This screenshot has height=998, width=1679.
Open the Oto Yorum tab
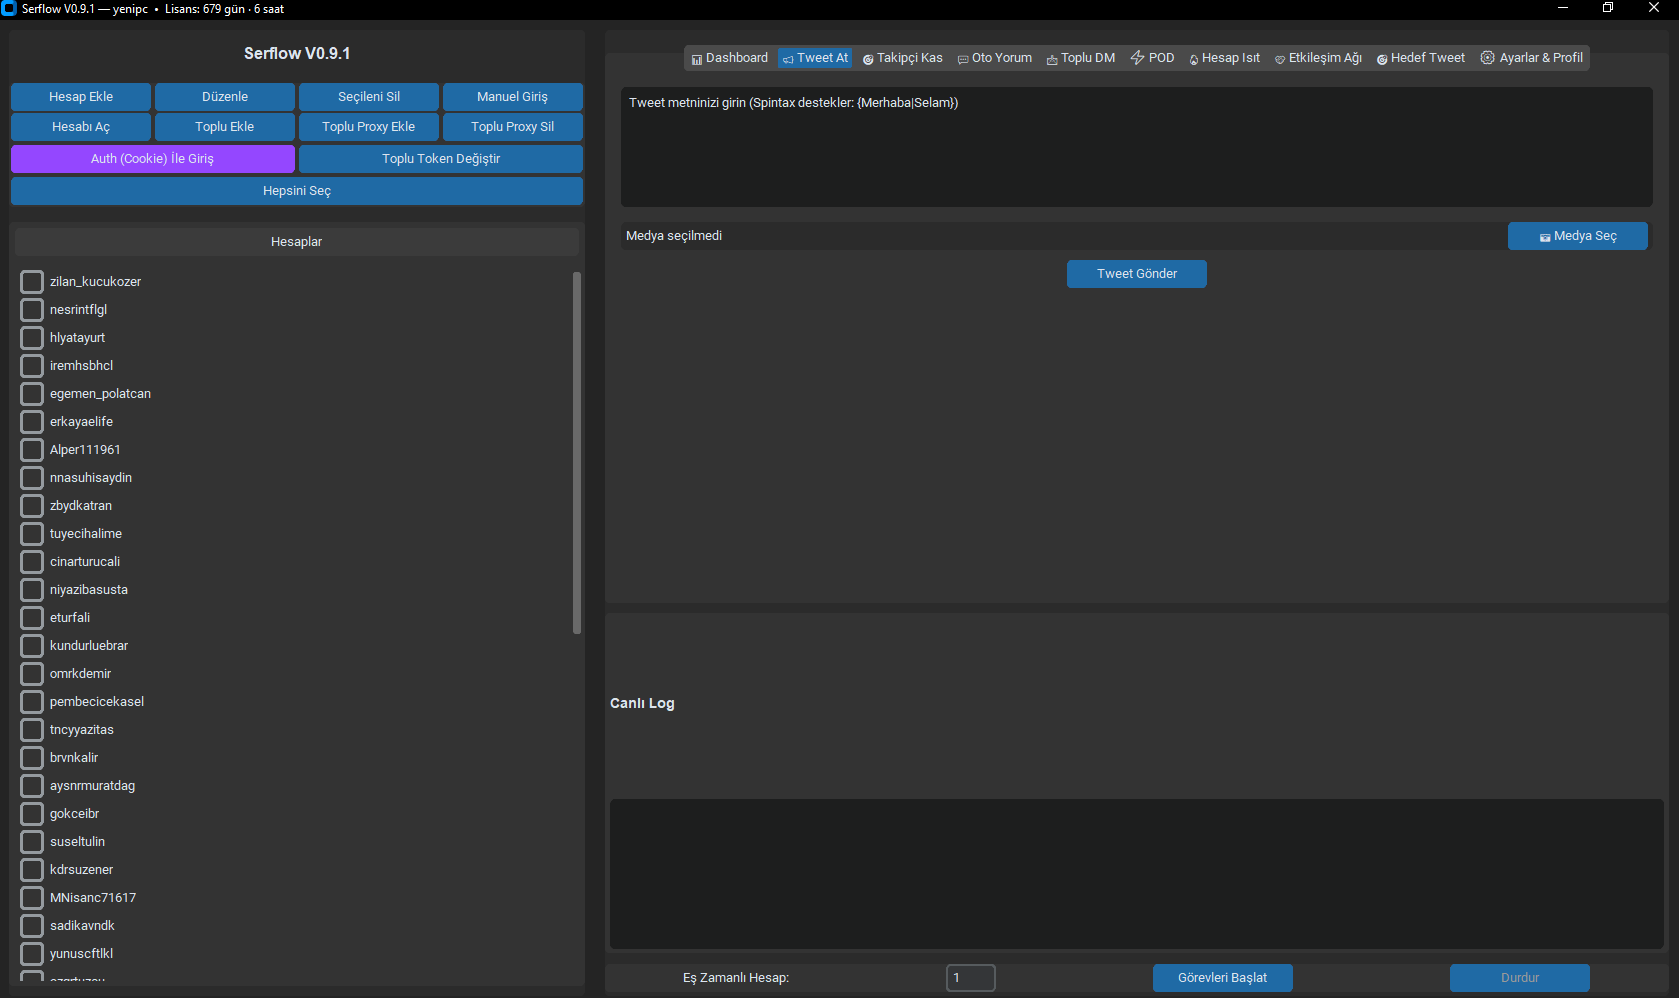click(995, 58)
